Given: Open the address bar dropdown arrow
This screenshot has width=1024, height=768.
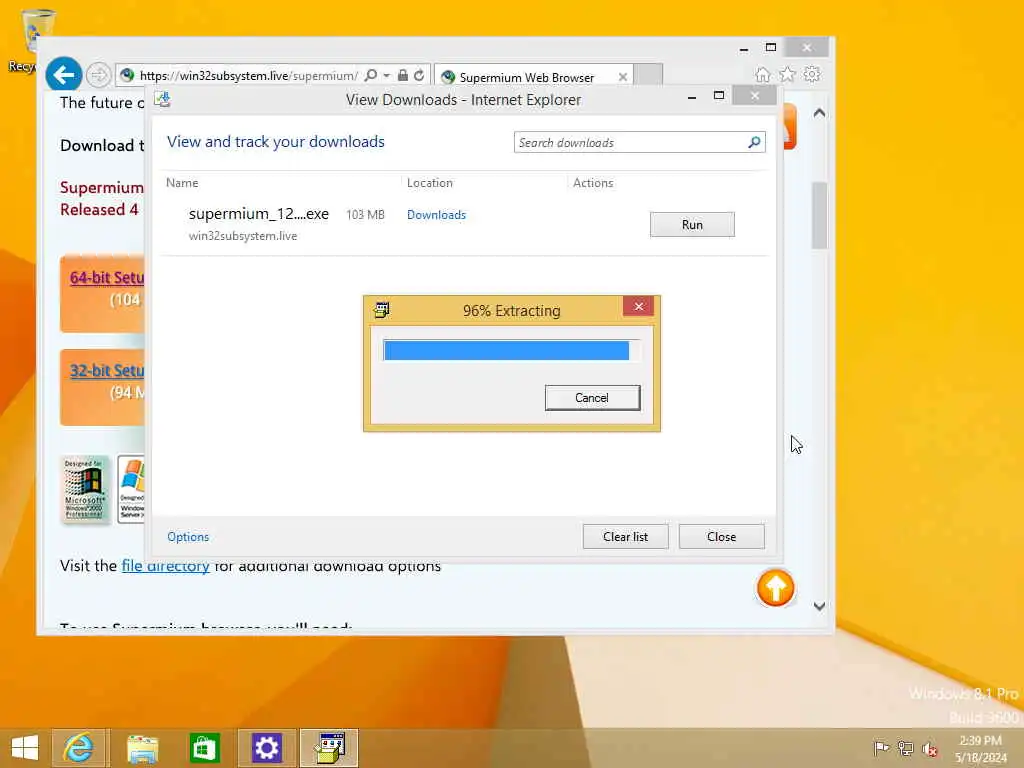Looking at the screenshot, I should click(x=387, y=76).
